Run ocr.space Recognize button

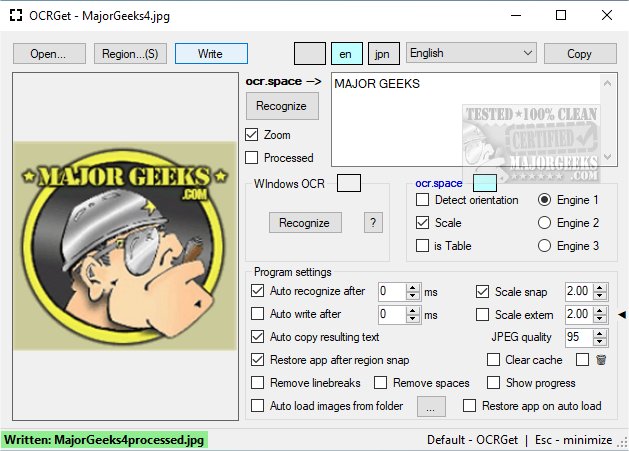pos(282,106)
